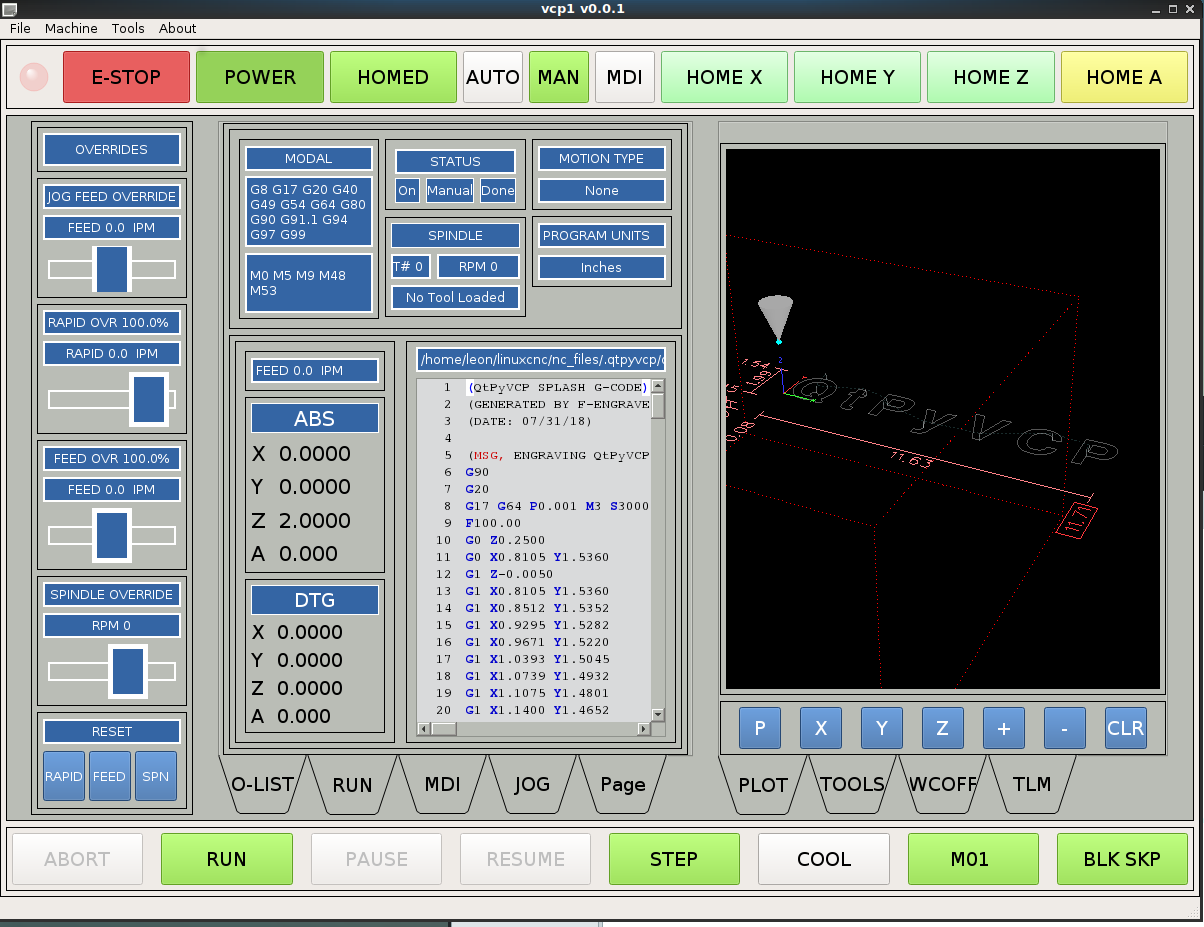Viewport: 1204px width, 927px height.
Task: Reset SPN spindle override
Action: [x=156, y=777]
